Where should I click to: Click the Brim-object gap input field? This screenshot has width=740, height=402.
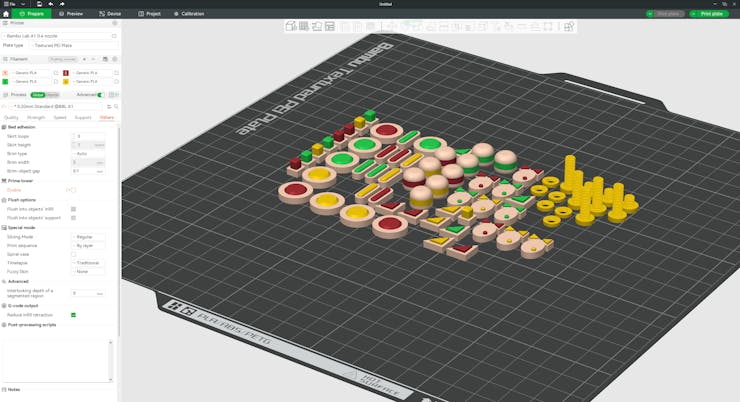click(x=88, y=171)
